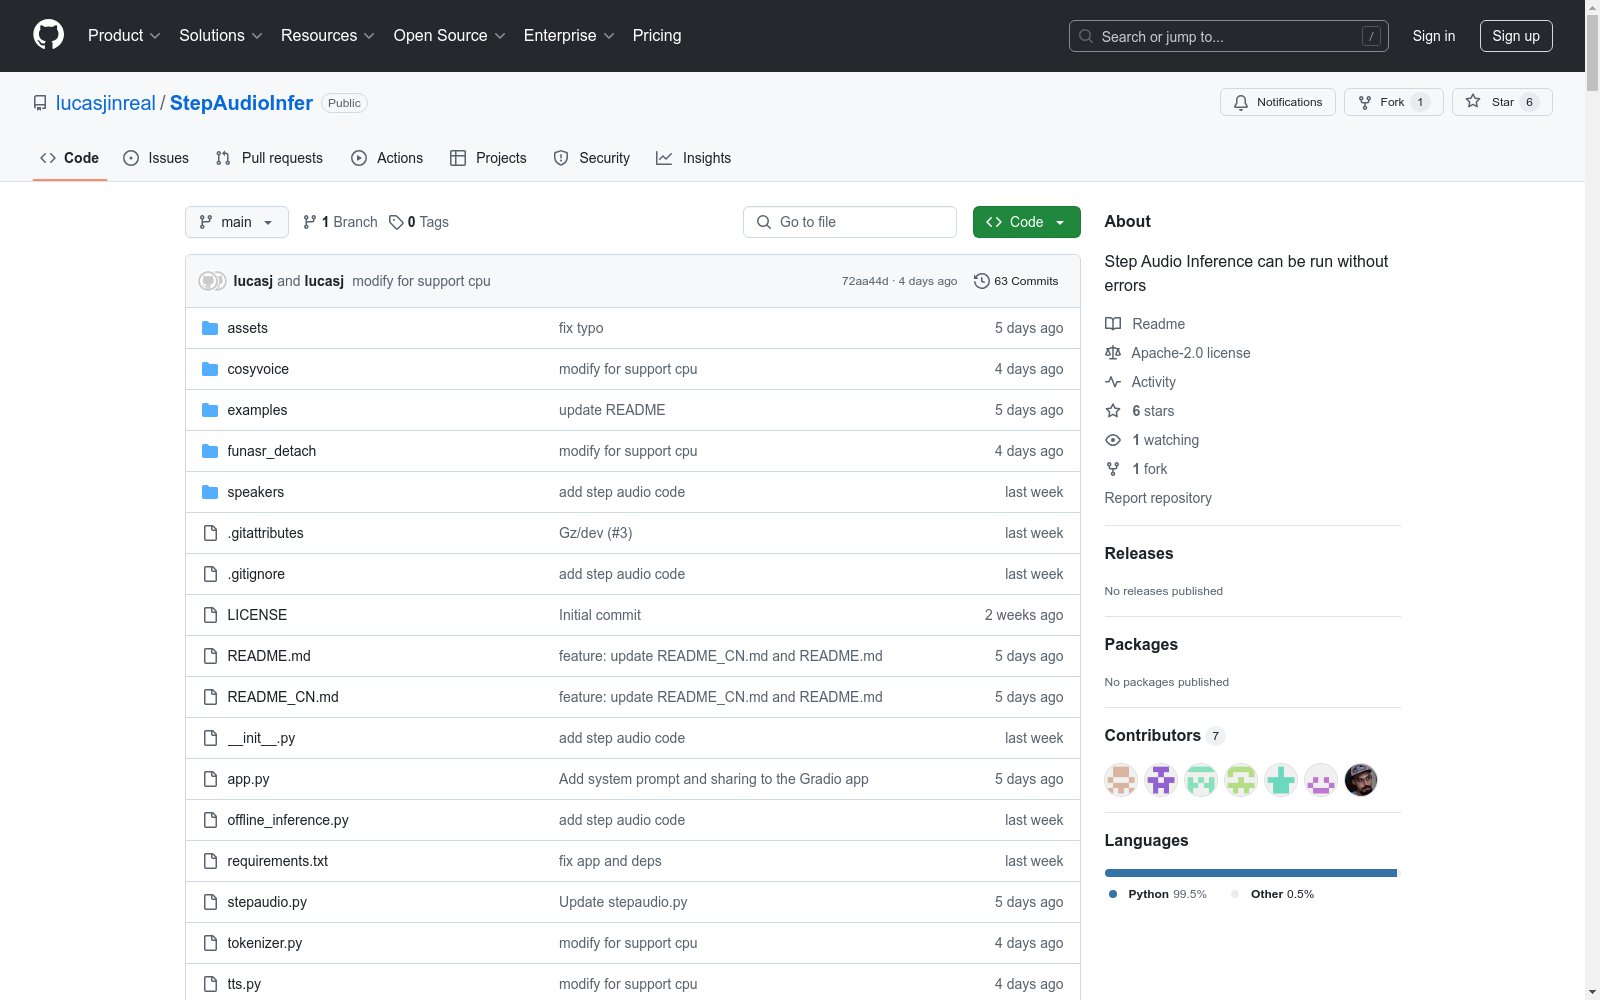Open the Solutions navigation menu
The image size is (1600, 1000).
pos(220,36)
